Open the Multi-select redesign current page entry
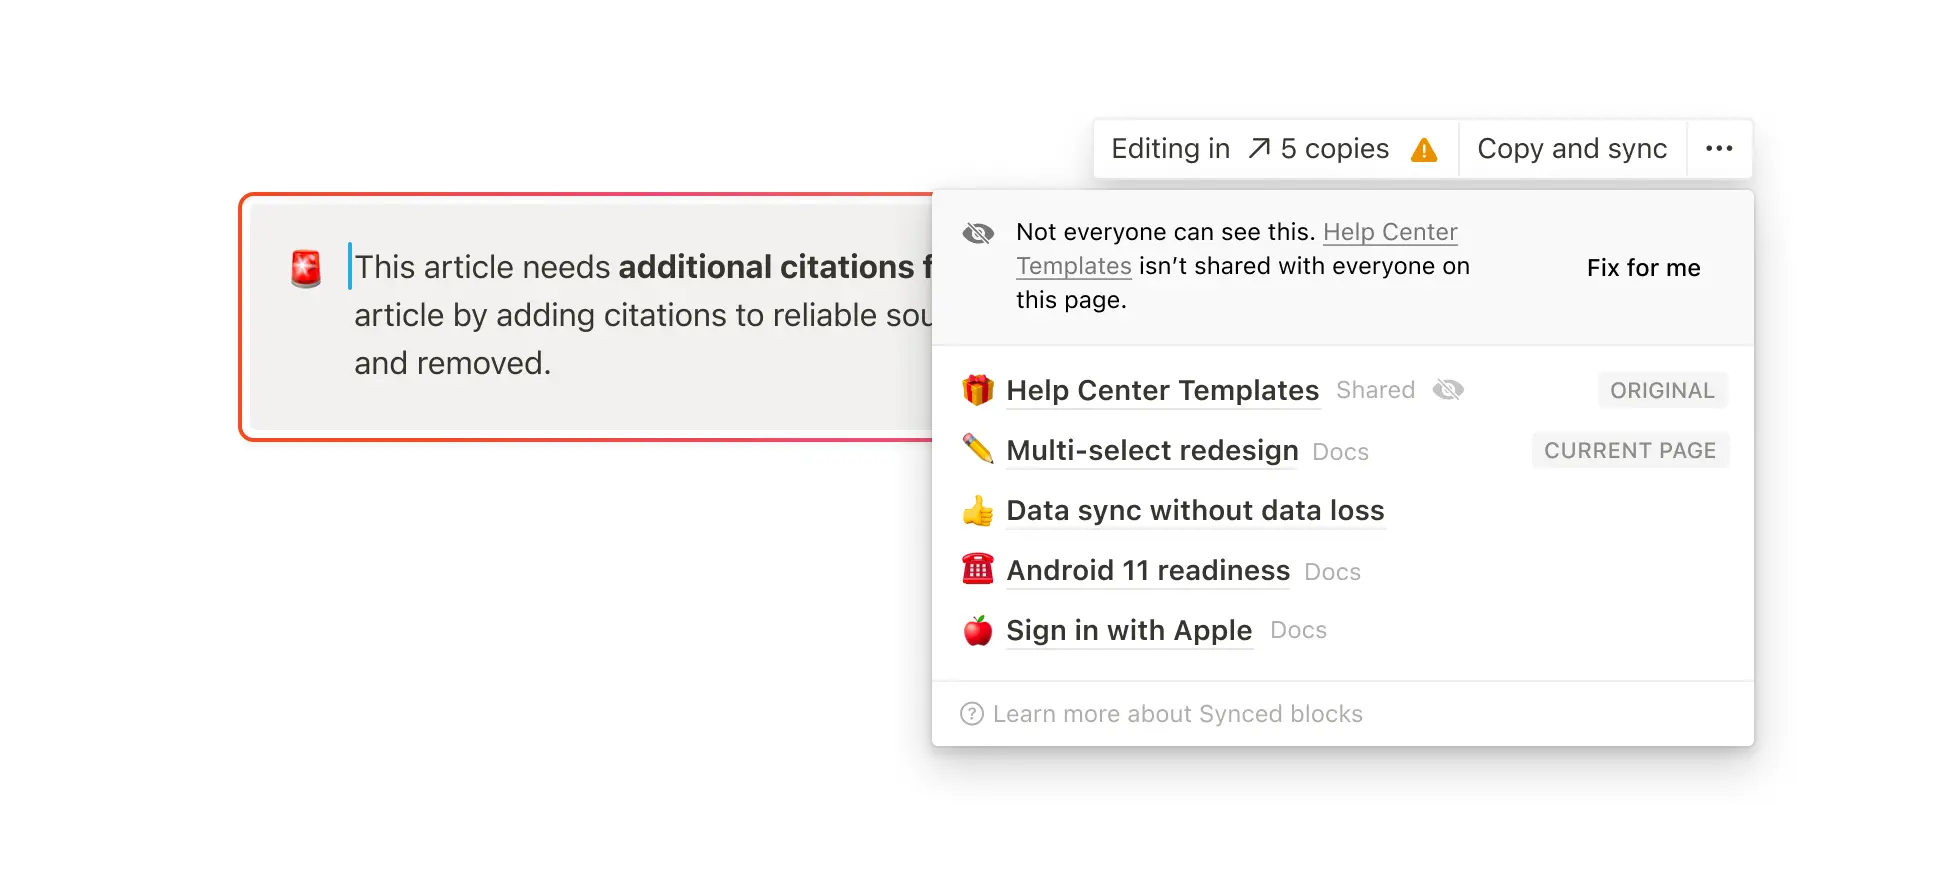 pyautogui.click(x=1151, y=450)
